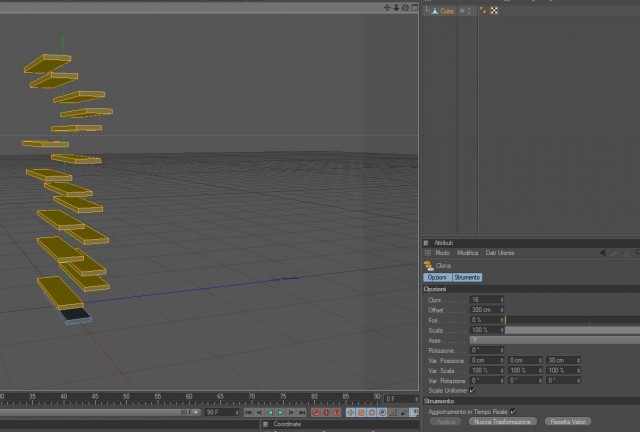Toggle scale keying icon
This screenshot has width=640, height=432.
click(361, 412)
